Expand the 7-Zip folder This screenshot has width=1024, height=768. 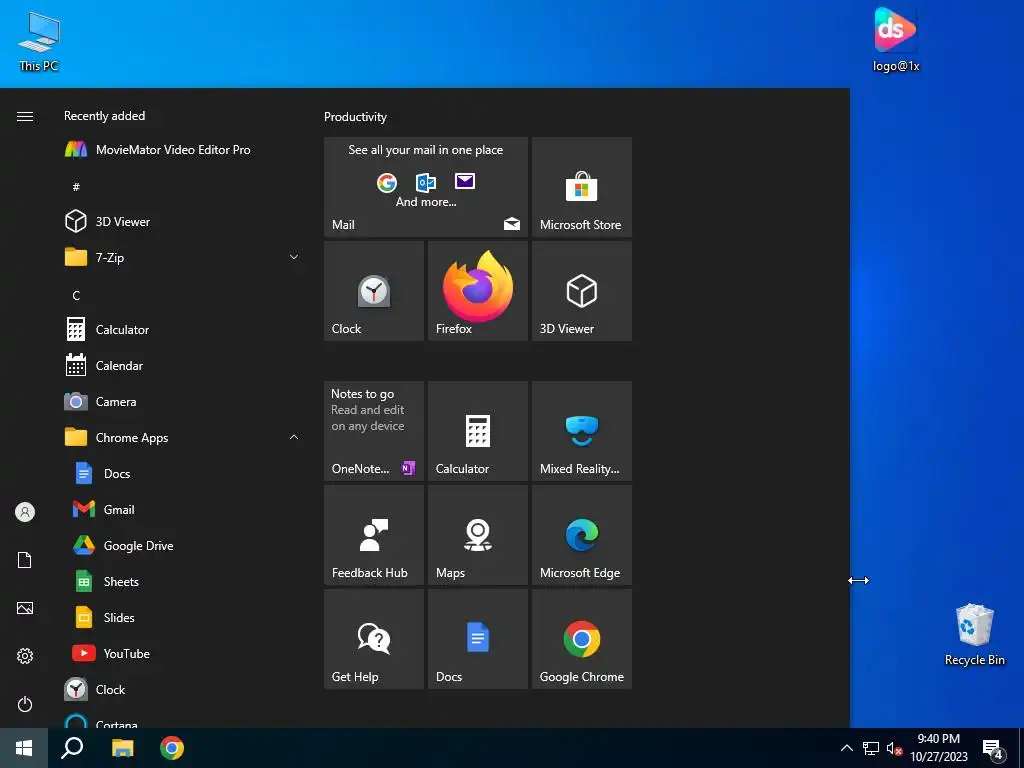[x=183, y=257]
